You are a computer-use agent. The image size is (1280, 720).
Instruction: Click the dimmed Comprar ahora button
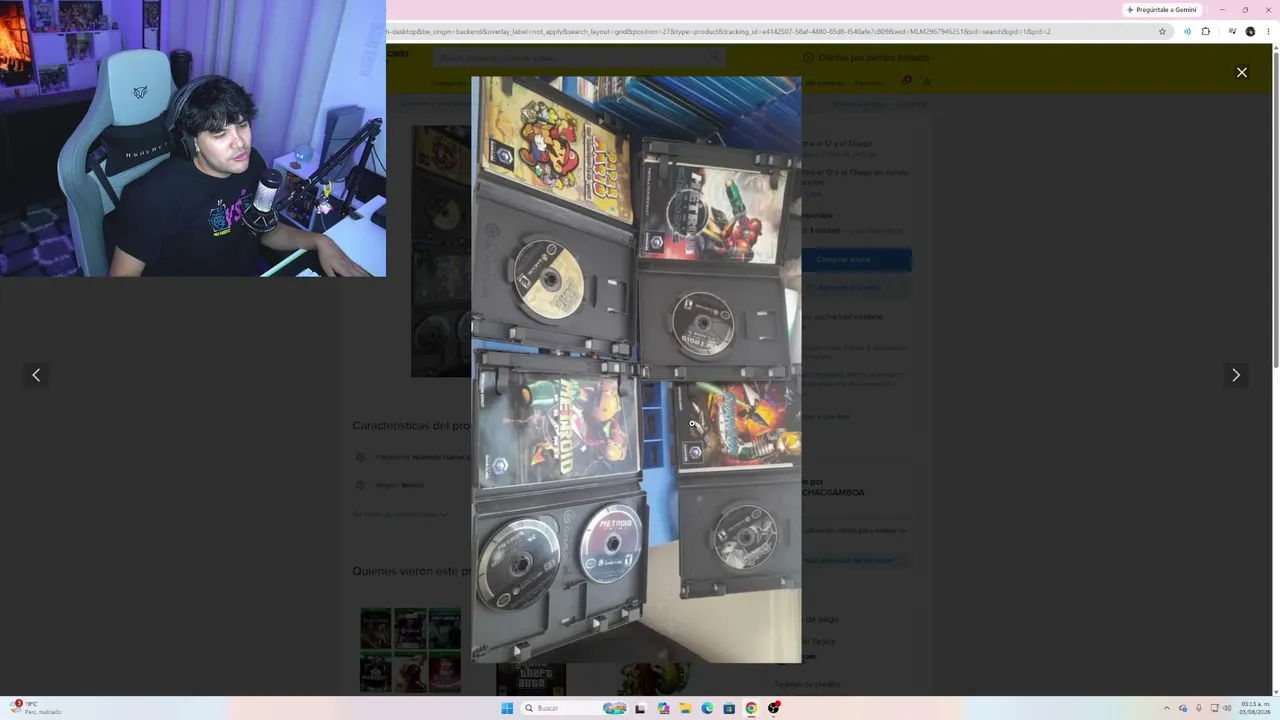(x=855, y=259)
